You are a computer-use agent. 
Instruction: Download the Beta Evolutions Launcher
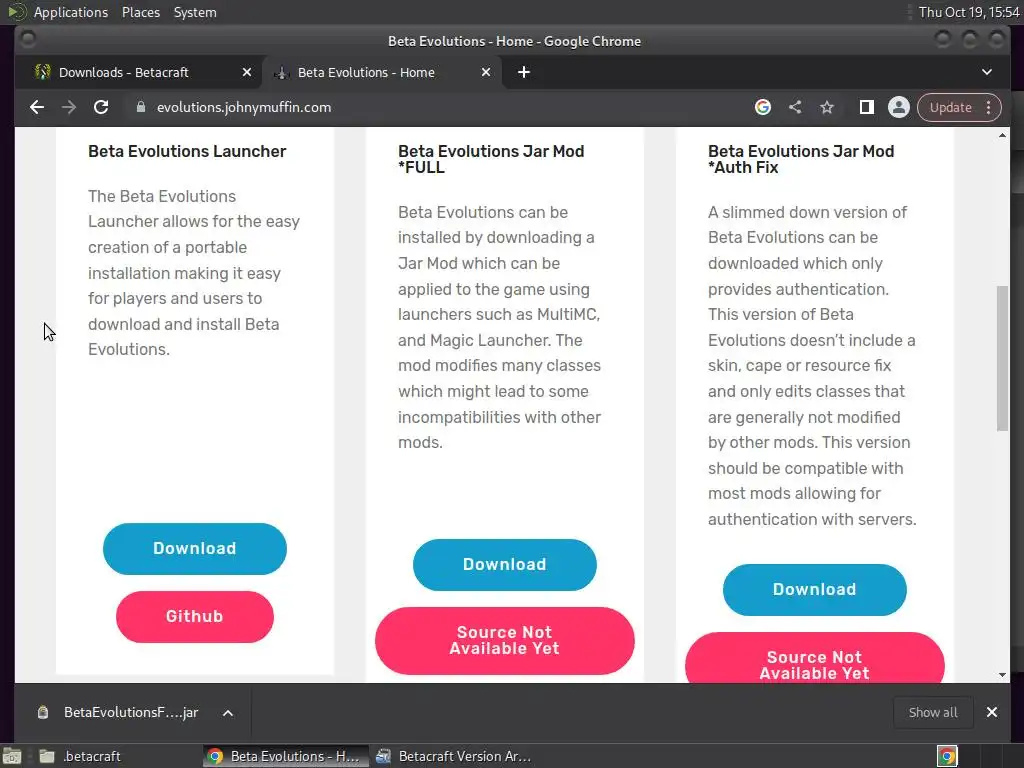tap(195, 549)
